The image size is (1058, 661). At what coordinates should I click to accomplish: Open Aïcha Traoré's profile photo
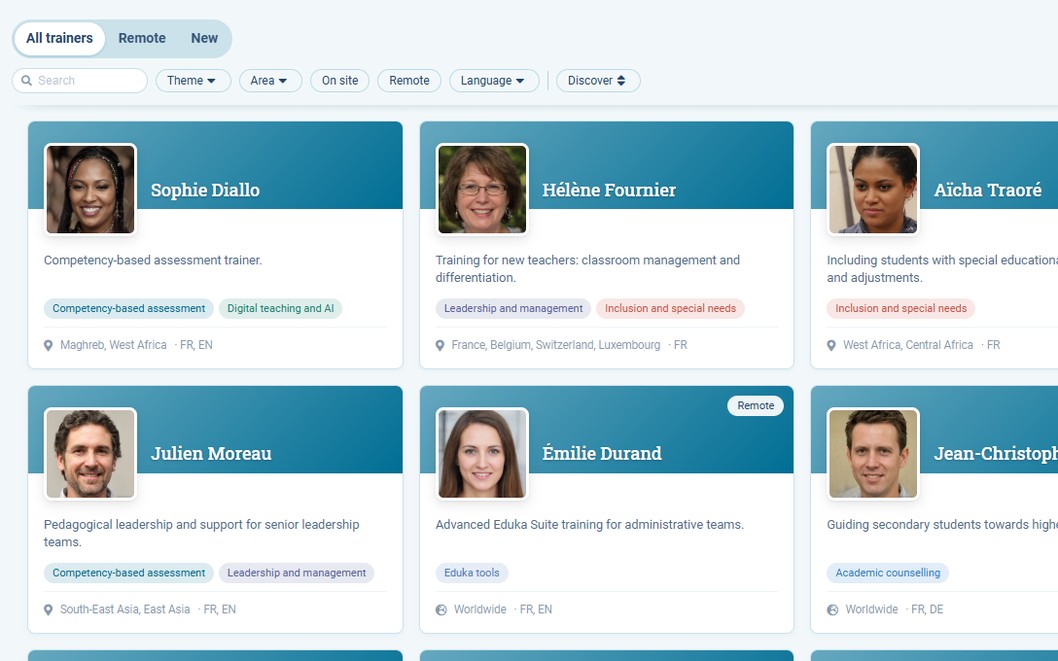[873, 190]
